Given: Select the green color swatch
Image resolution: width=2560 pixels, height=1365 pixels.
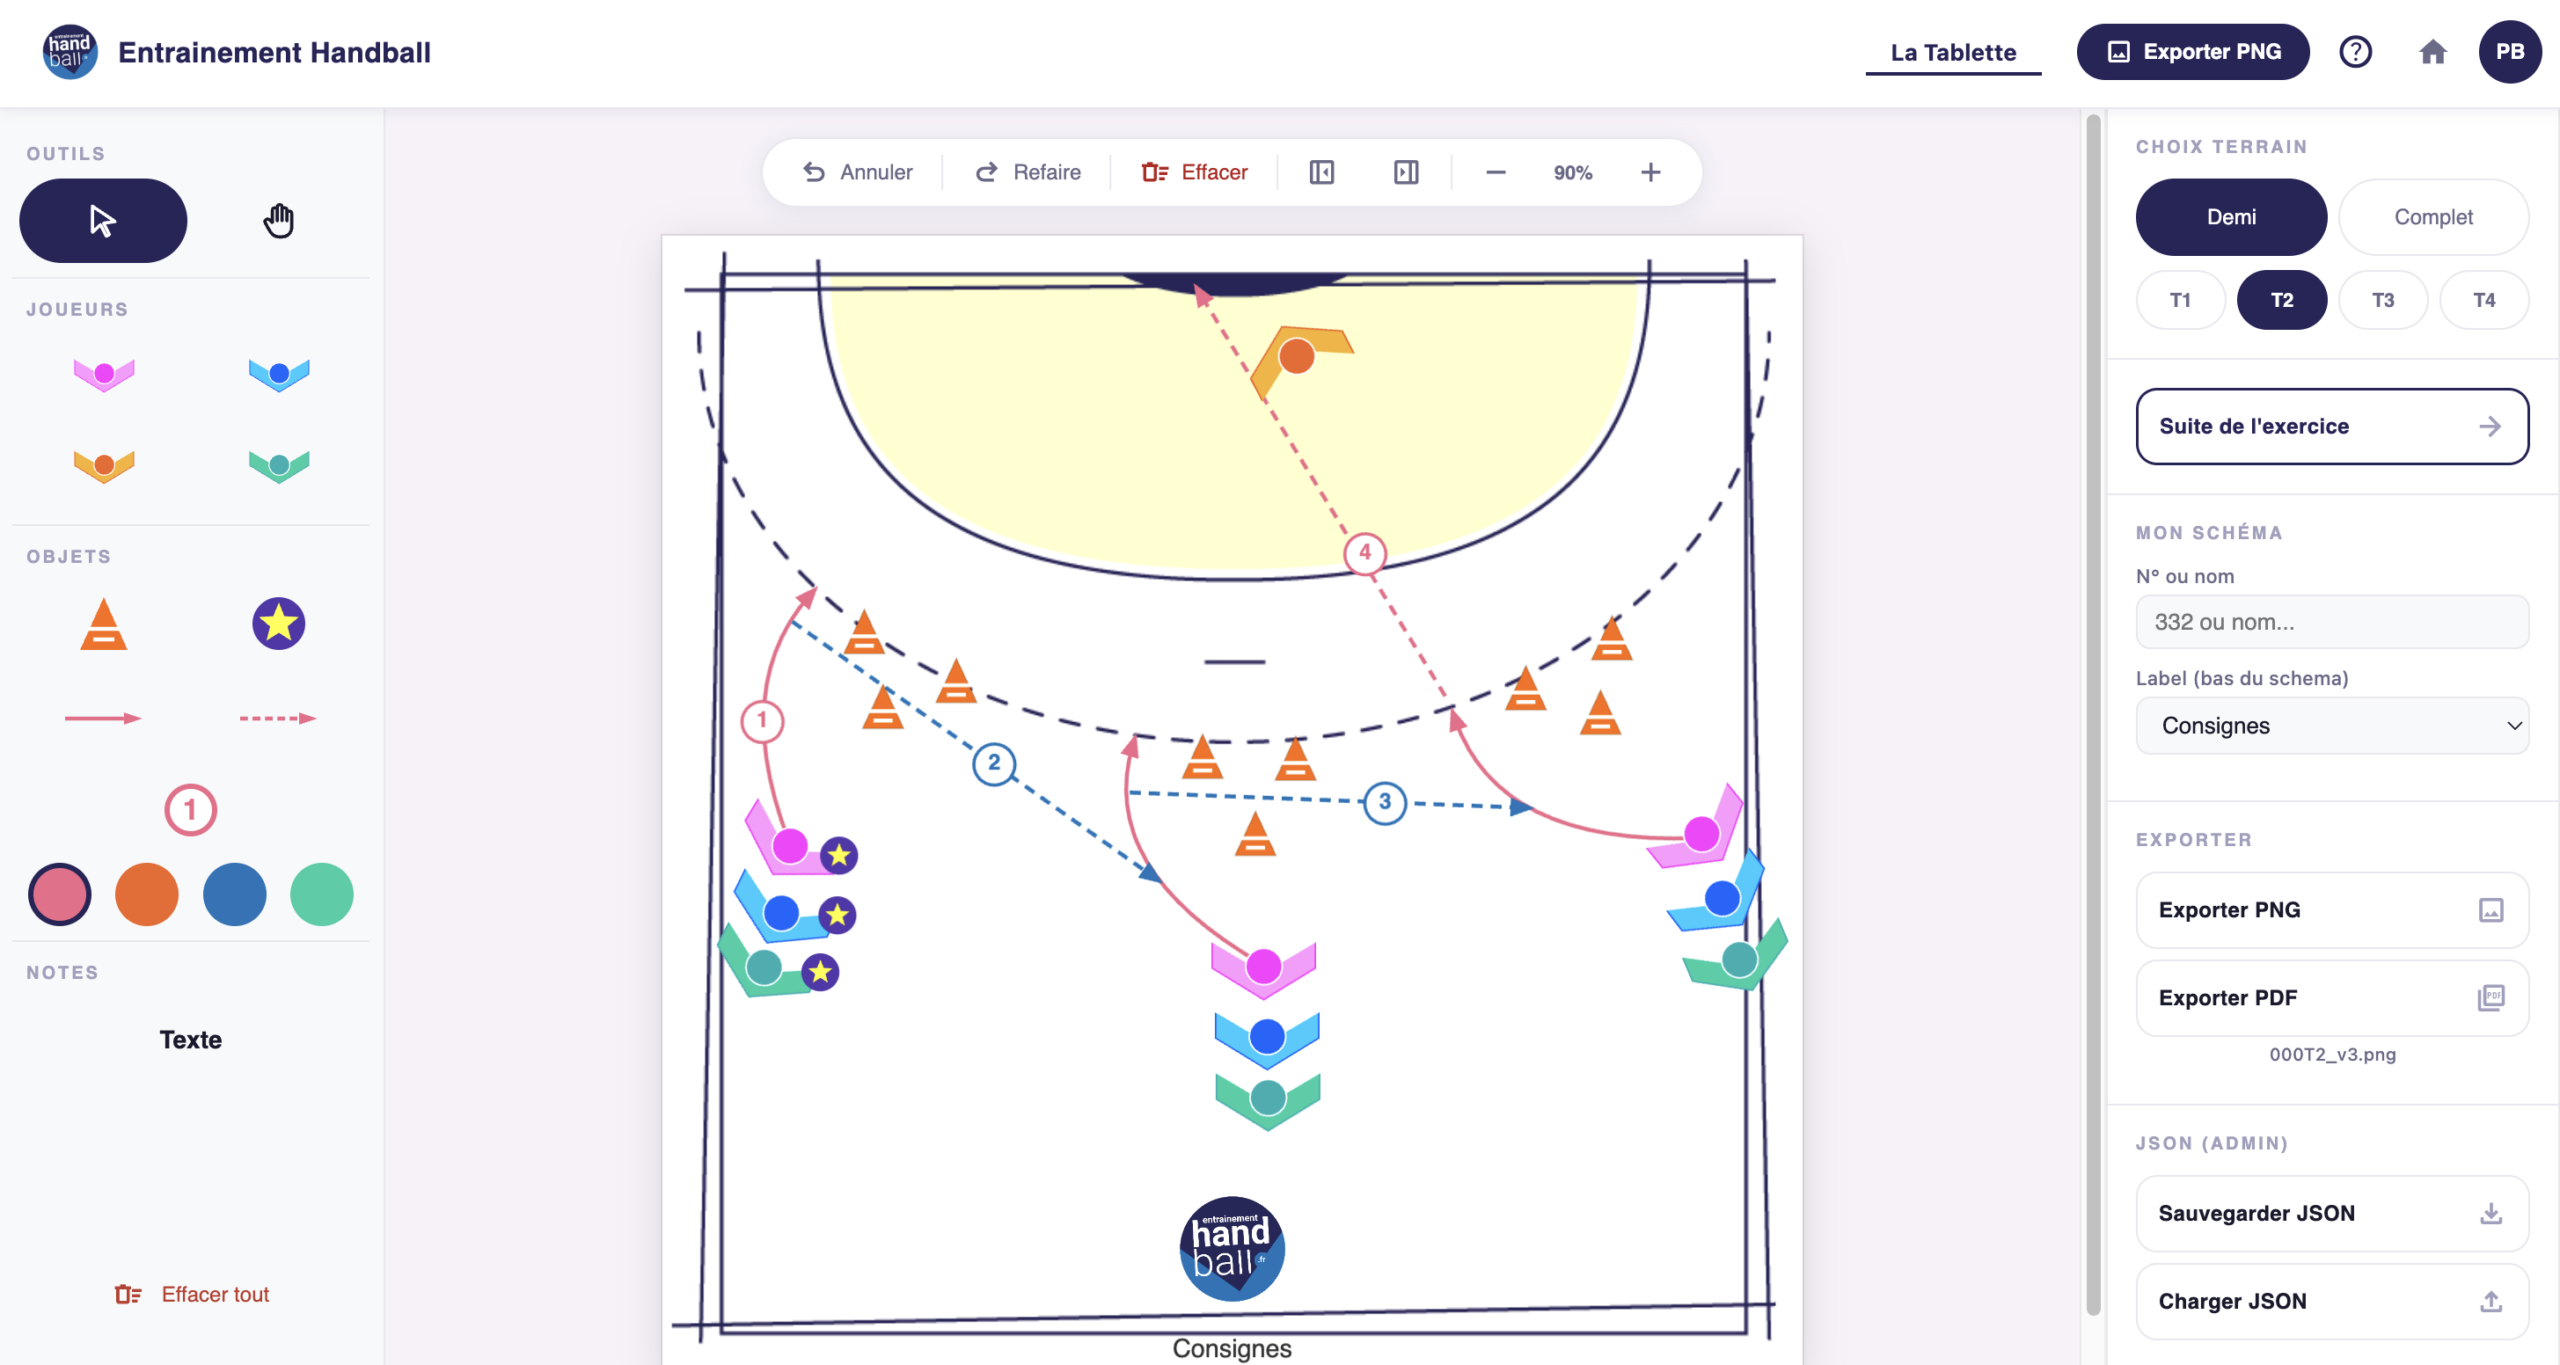Looking at the screenshot, I should coord(321,894).
